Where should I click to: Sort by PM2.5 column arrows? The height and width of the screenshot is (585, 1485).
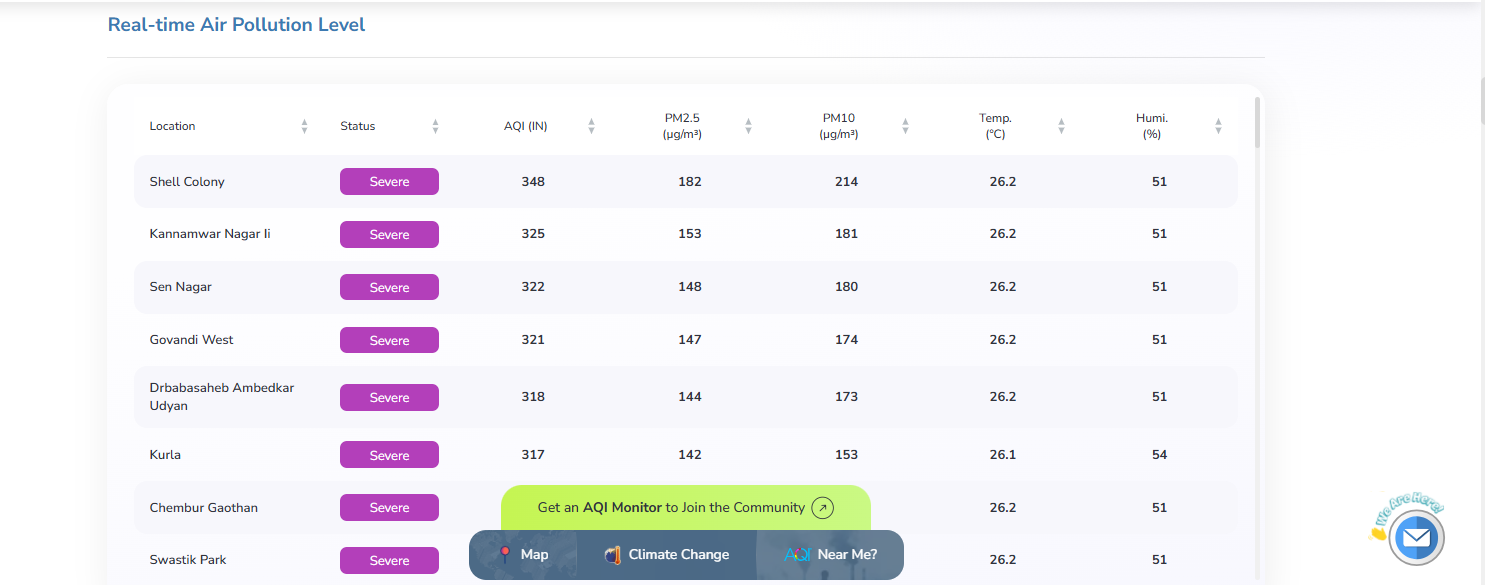point(748,126)
